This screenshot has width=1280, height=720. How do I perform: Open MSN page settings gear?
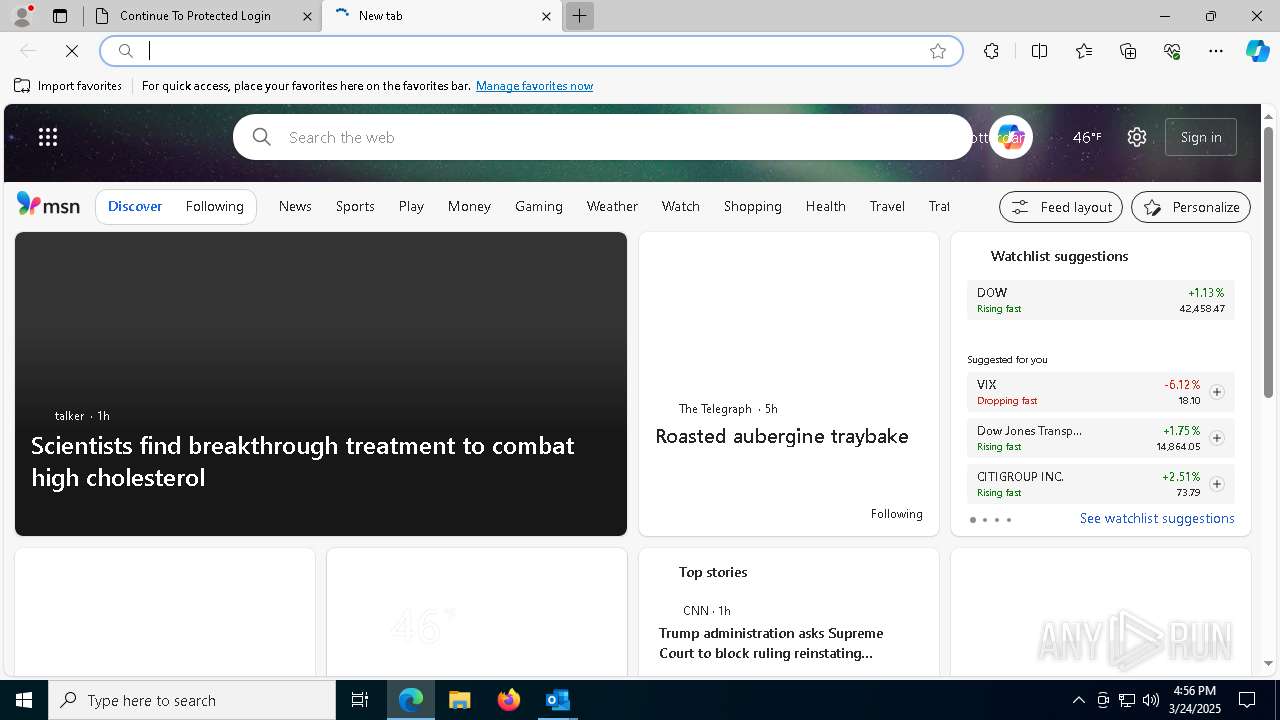1137,137
